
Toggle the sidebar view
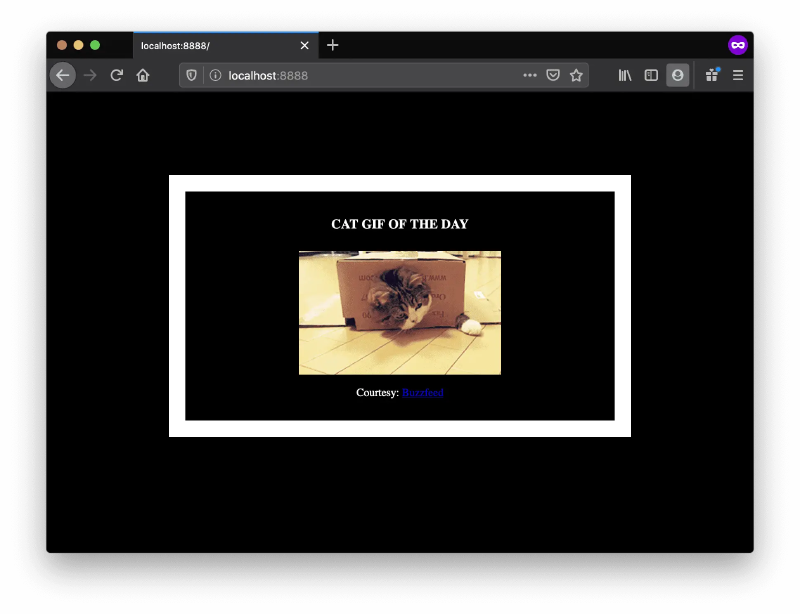651,75
